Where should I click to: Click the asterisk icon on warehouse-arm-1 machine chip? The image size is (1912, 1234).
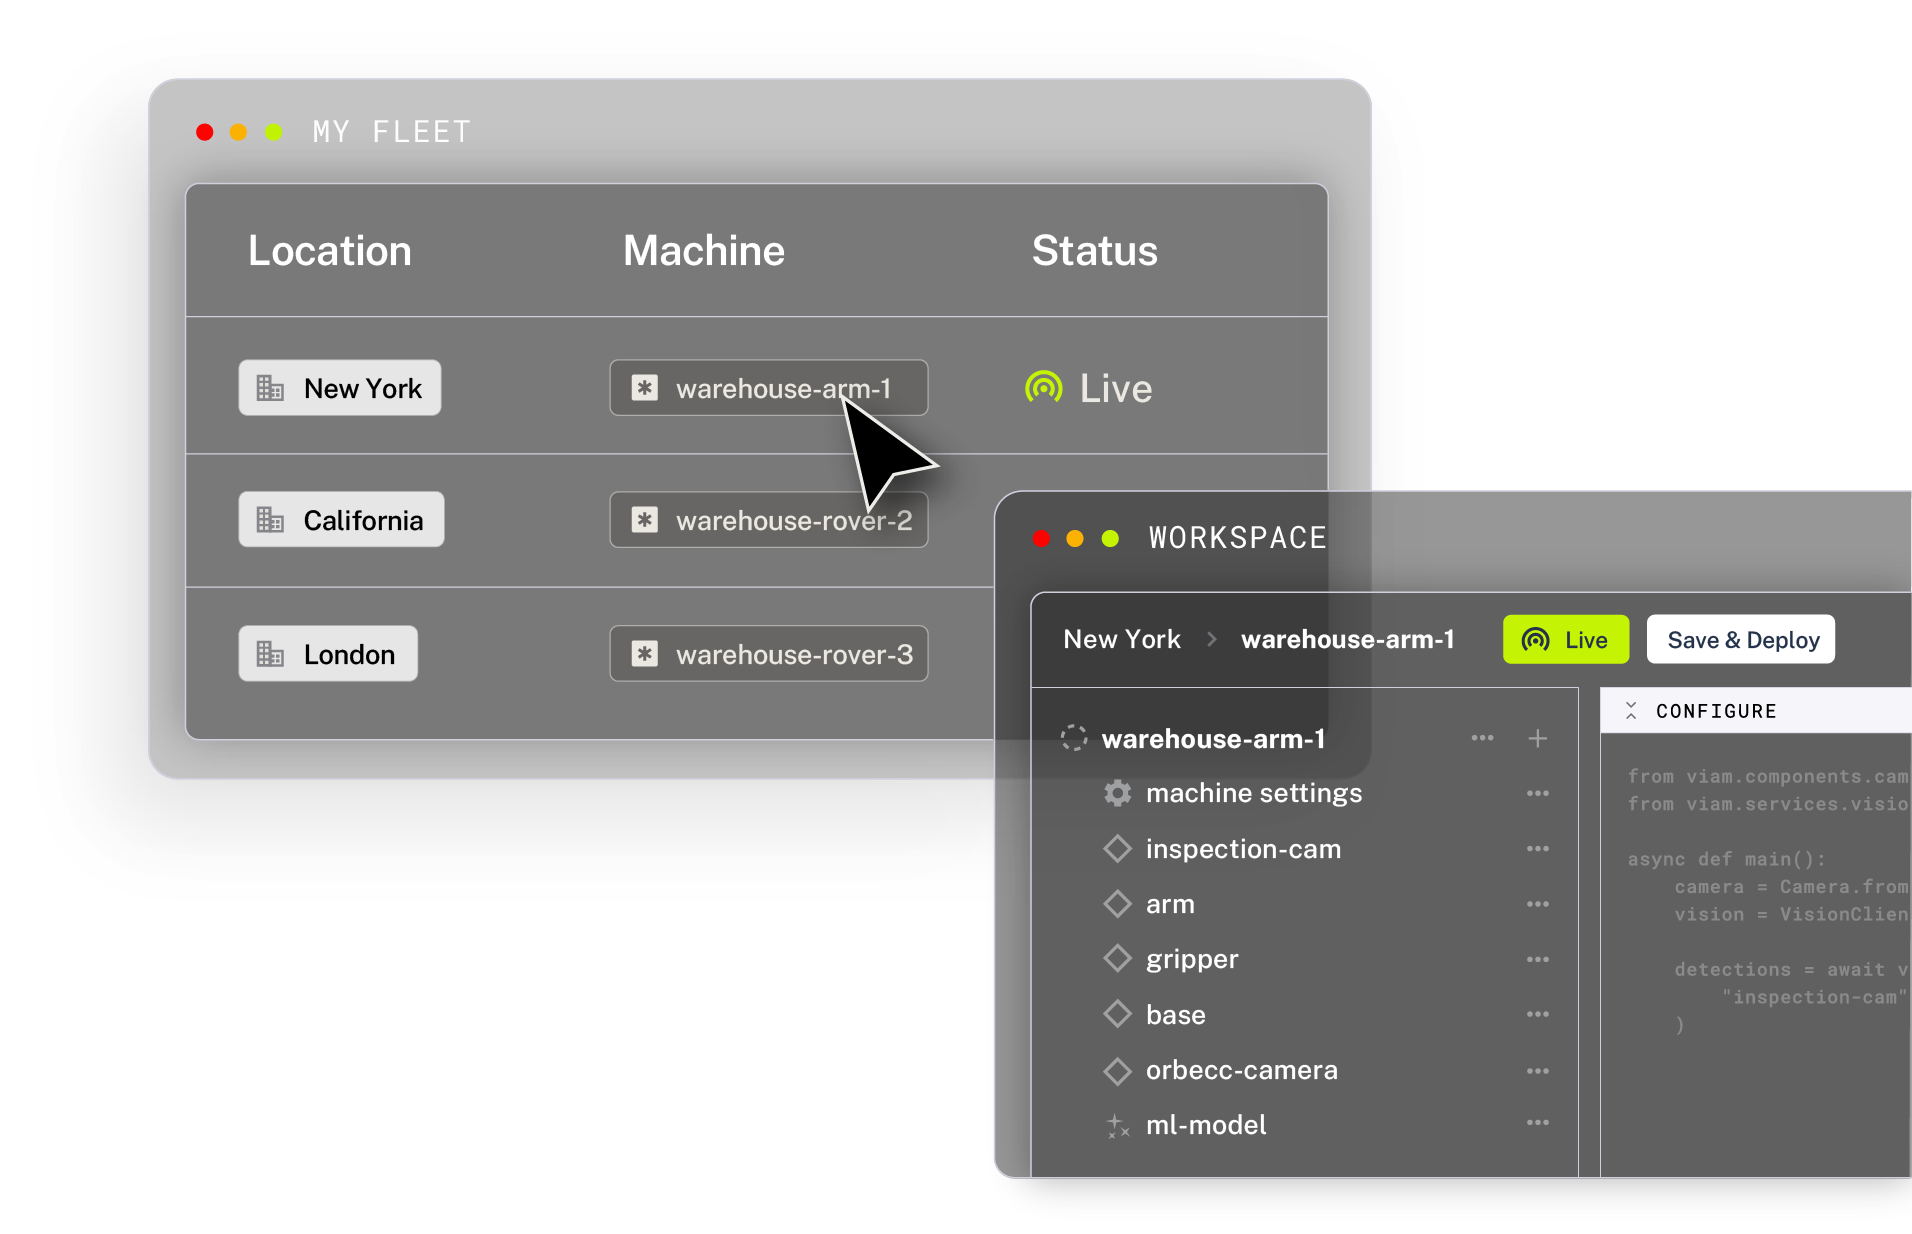644,388
